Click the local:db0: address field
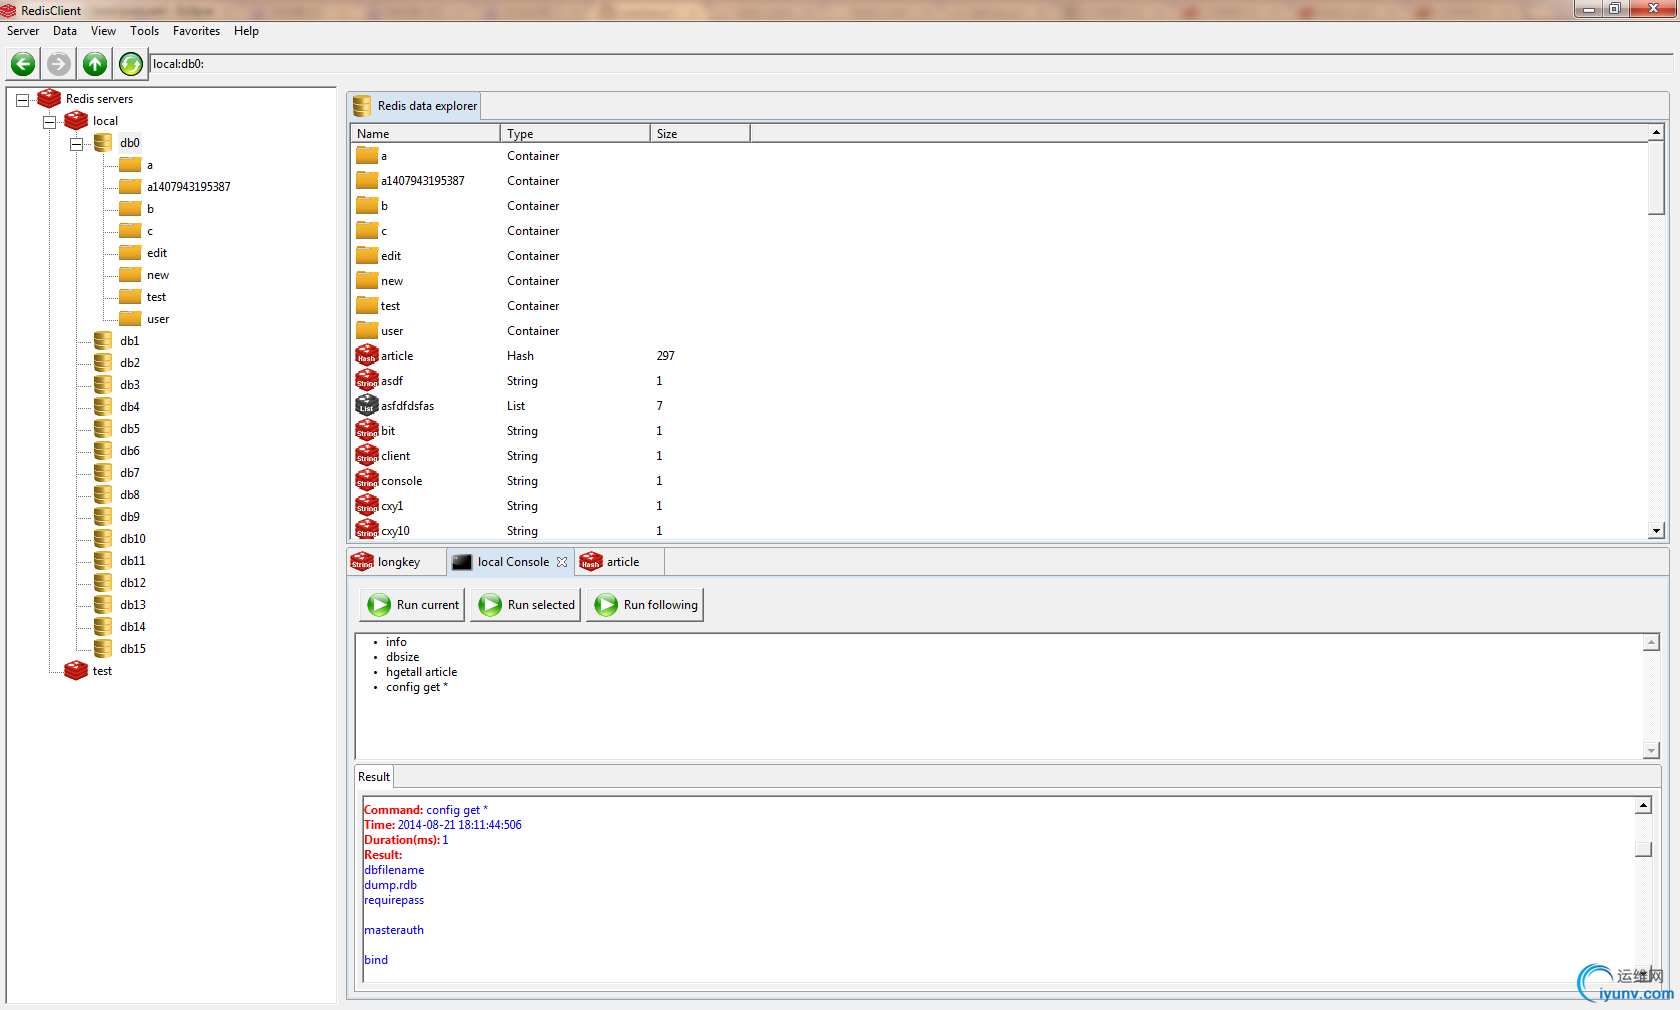Viewport: 1680px width, 1010px height. coord(910,64)
